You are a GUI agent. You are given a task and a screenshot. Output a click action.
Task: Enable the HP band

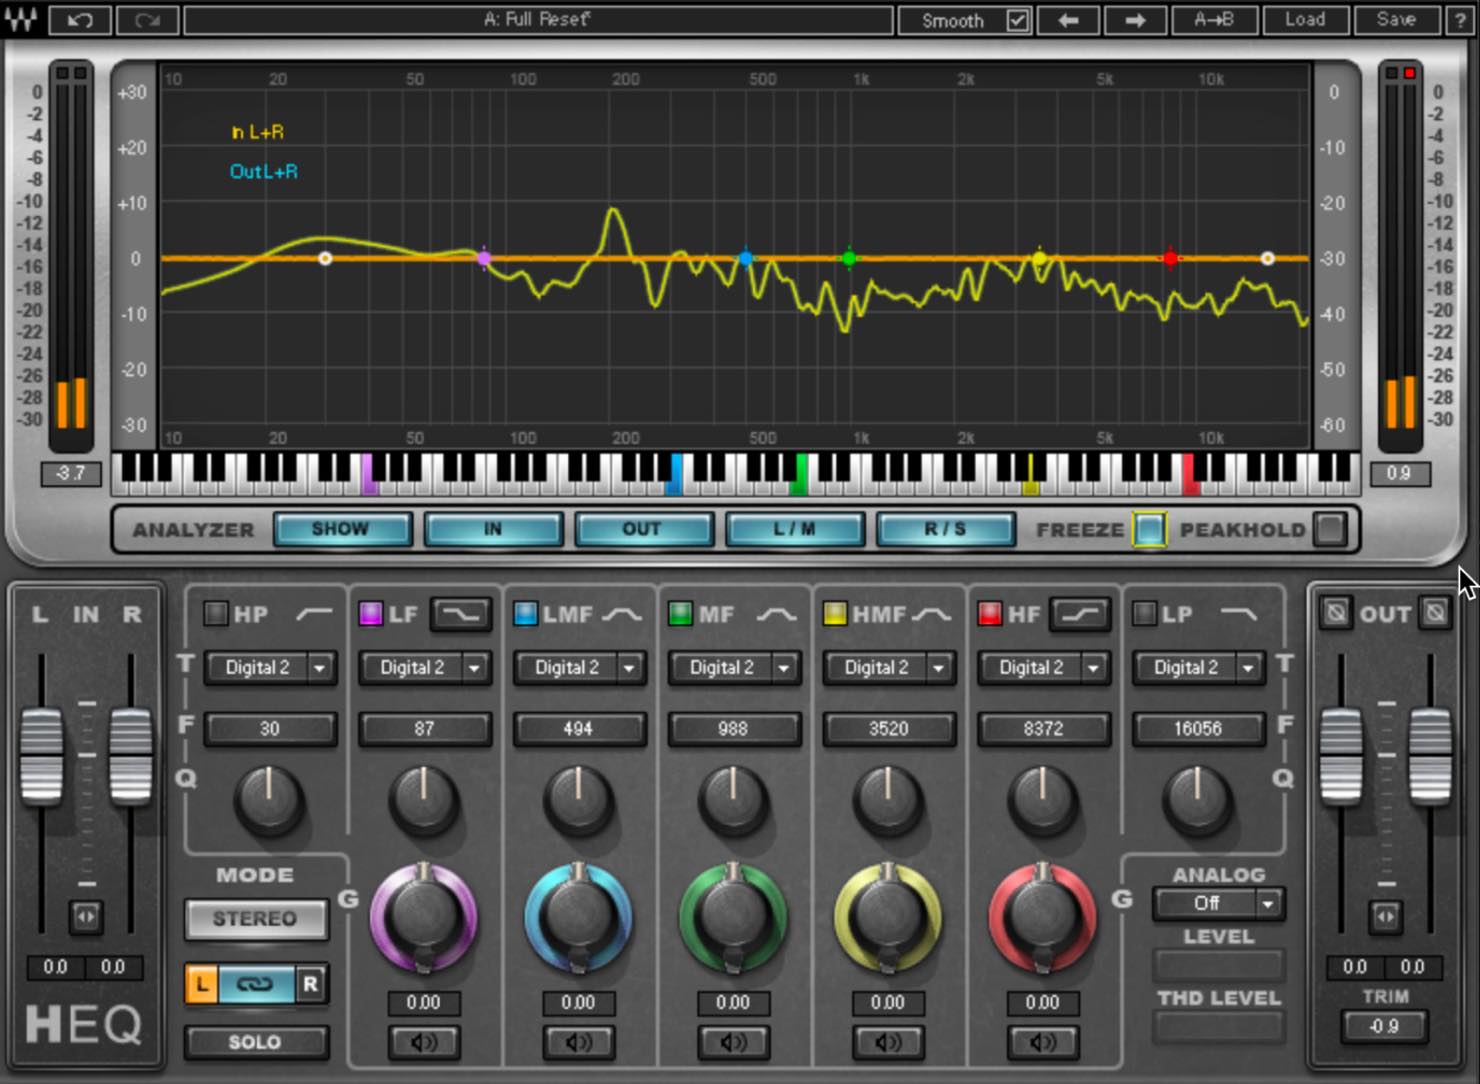pyautogui.click(x=215, y=613)
